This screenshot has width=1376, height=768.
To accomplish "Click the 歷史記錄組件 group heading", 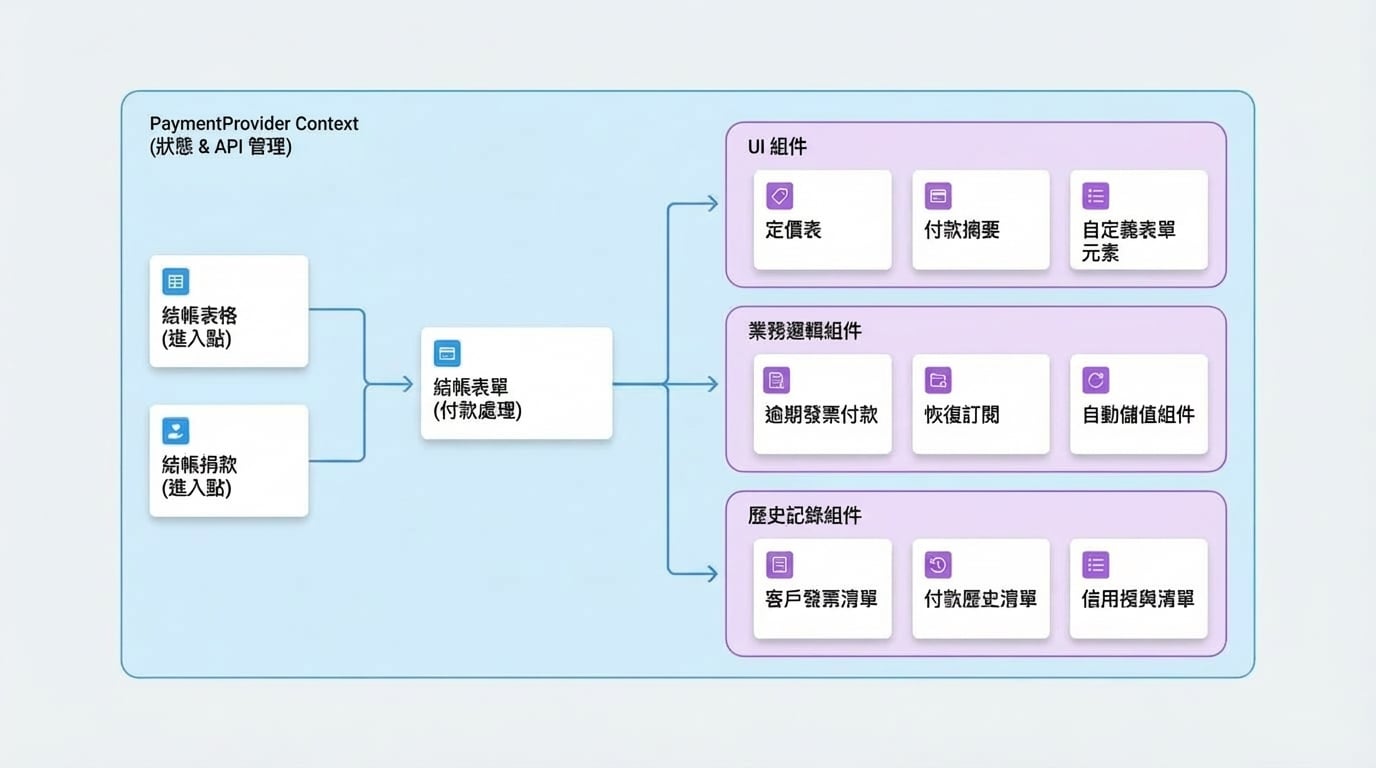I will pos(805,516).
